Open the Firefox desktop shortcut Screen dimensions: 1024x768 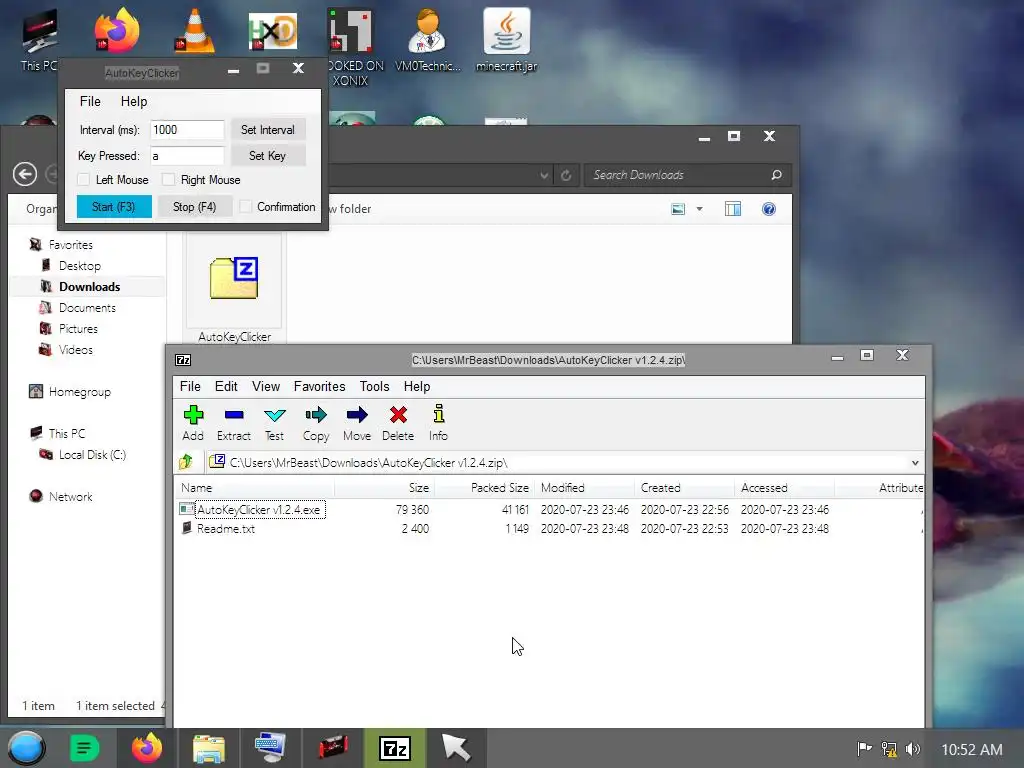(116, 31)
